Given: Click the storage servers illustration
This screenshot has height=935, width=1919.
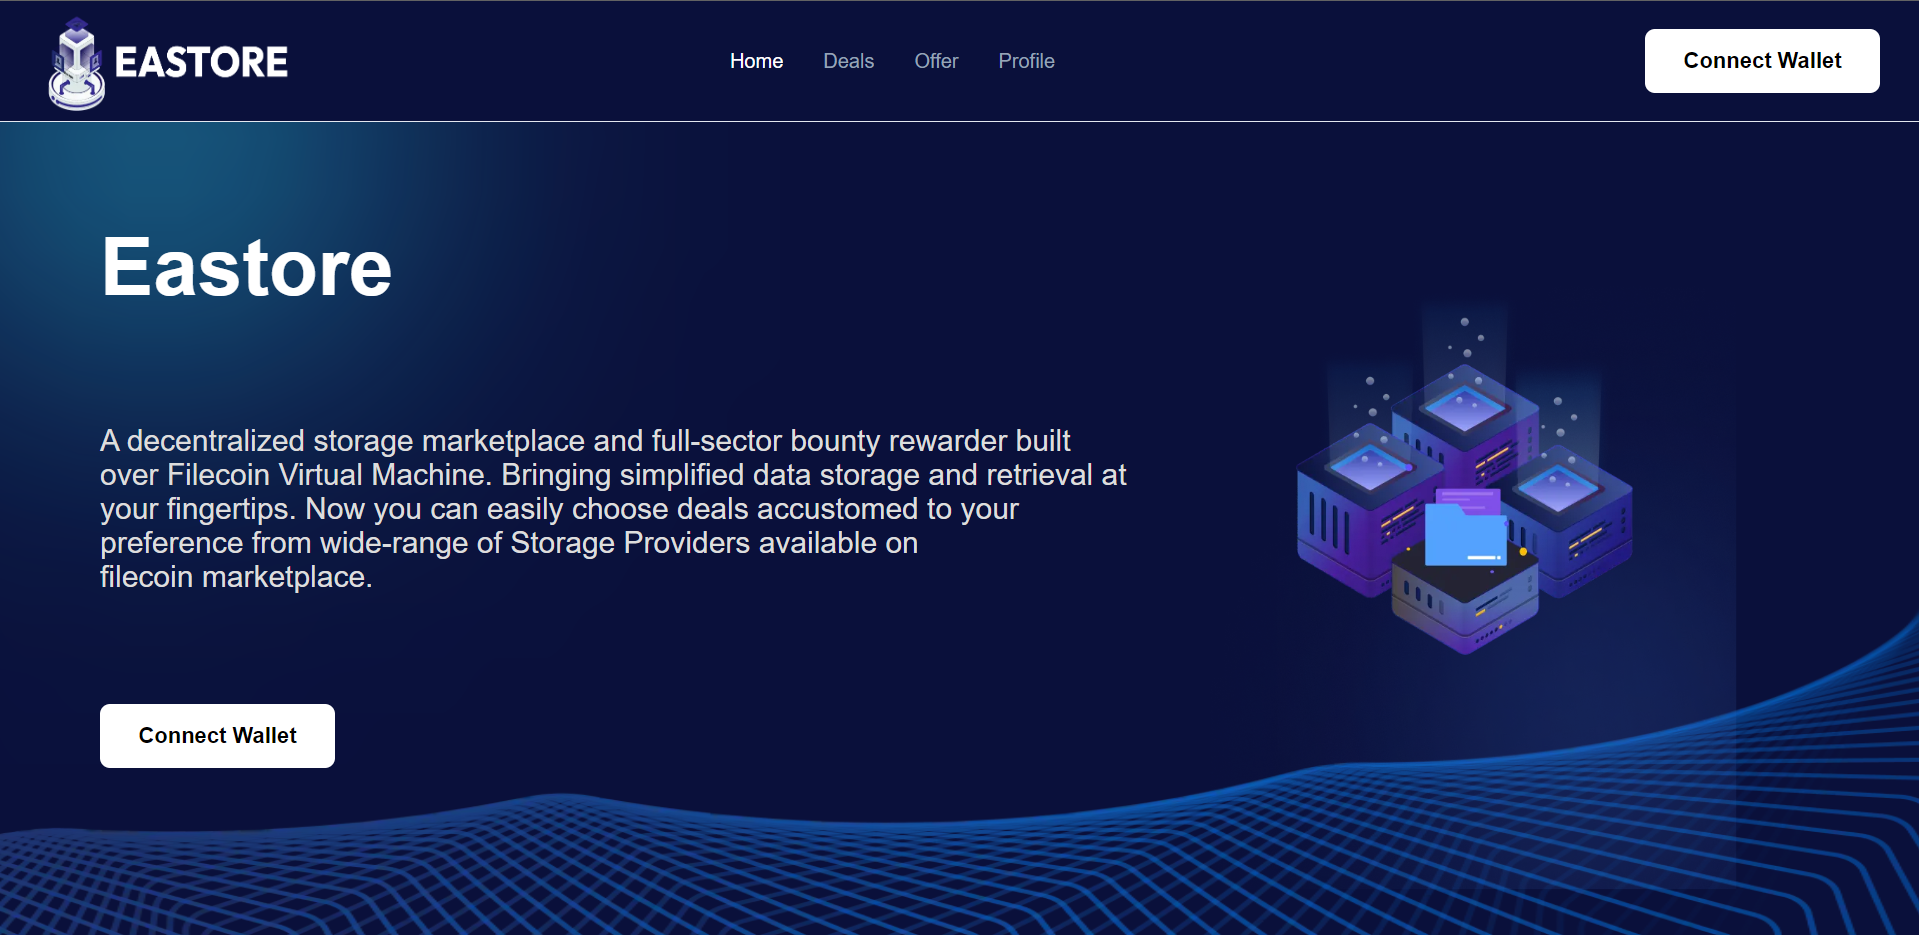Looking at the screenshot, I should [1462, 490].
